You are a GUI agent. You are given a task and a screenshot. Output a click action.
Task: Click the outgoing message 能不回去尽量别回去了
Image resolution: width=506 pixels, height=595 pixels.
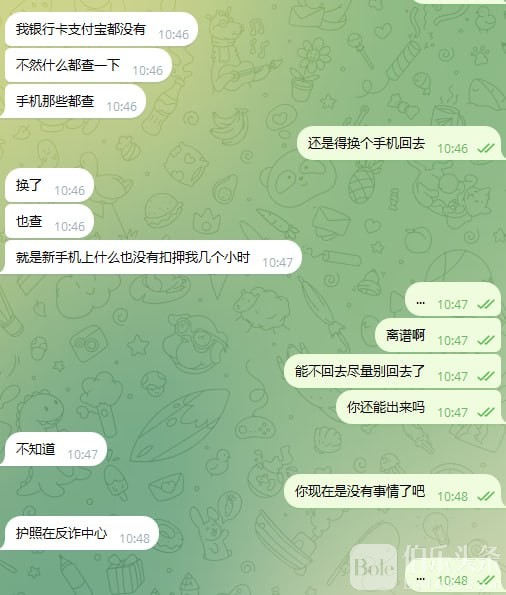(393, 371)
